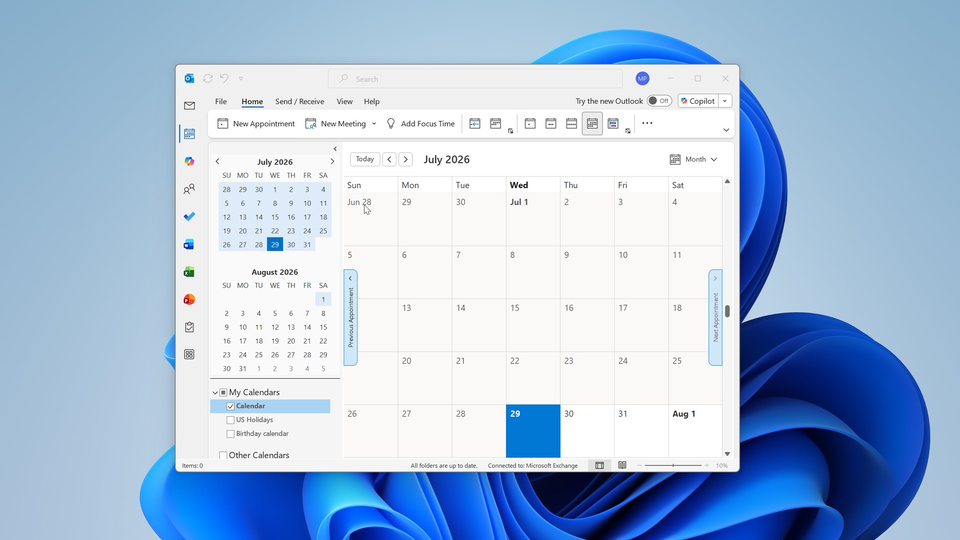Go to next month in mini calendar

pyautogui.click(x=332, y=162)
